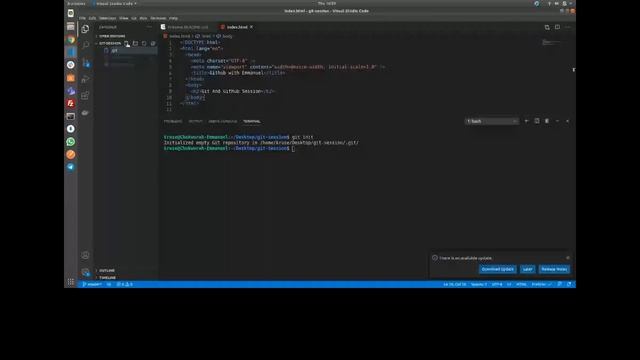Switch to the OUTPUT panel tab
The width and height of the screenshot is (640, 360).
[x=196, y=121]
